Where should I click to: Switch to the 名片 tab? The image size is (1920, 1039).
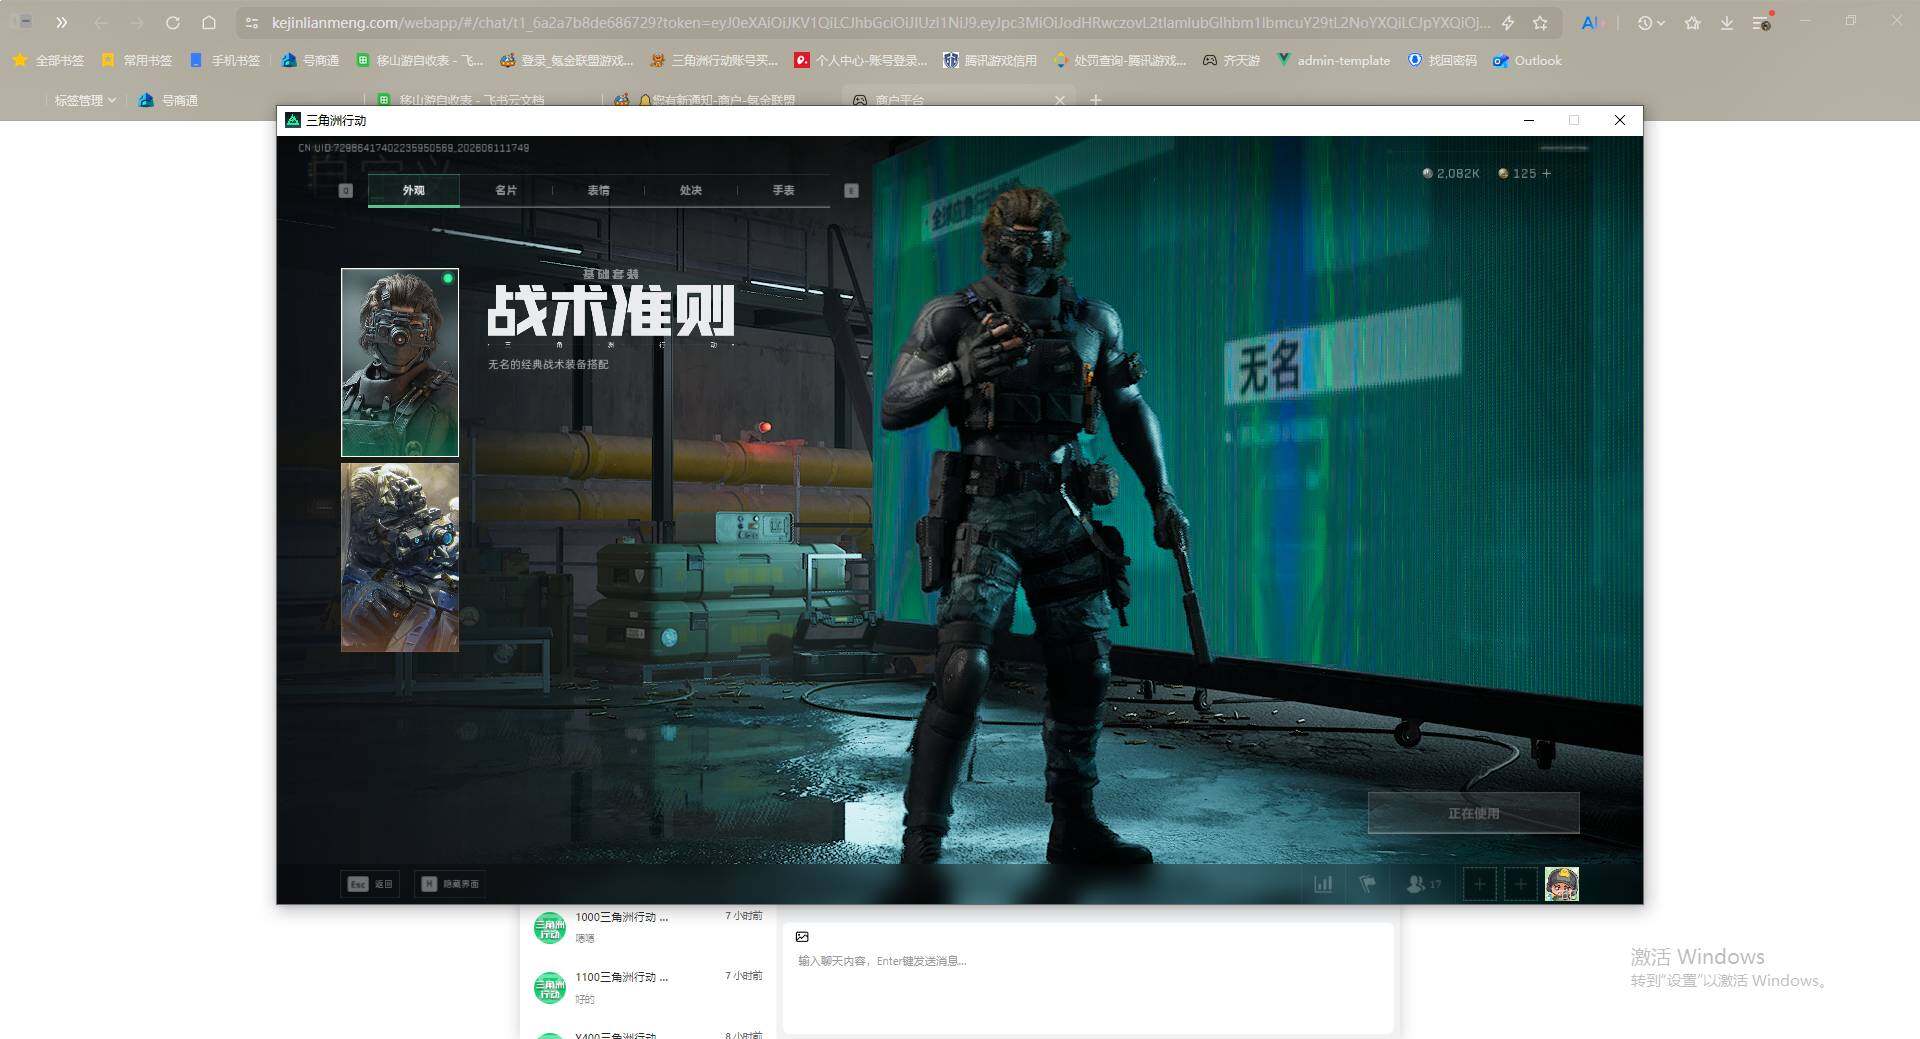click(506, 190)
